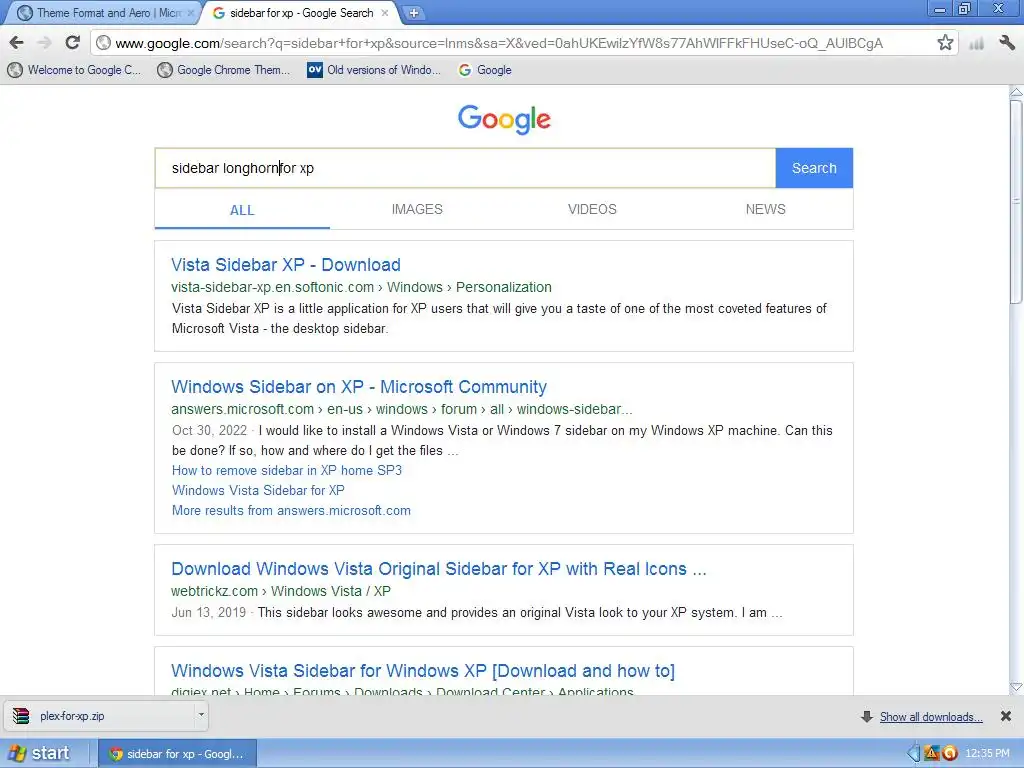The image size is (1024, 768).
Task: Open Windows Vista Sidebar for Windows XP result
Action: point(423,671)
